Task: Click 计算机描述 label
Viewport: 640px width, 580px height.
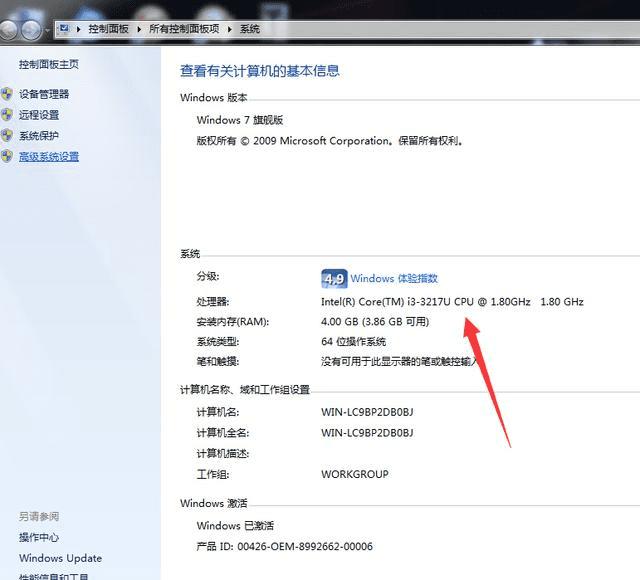Action: (223, 453)
